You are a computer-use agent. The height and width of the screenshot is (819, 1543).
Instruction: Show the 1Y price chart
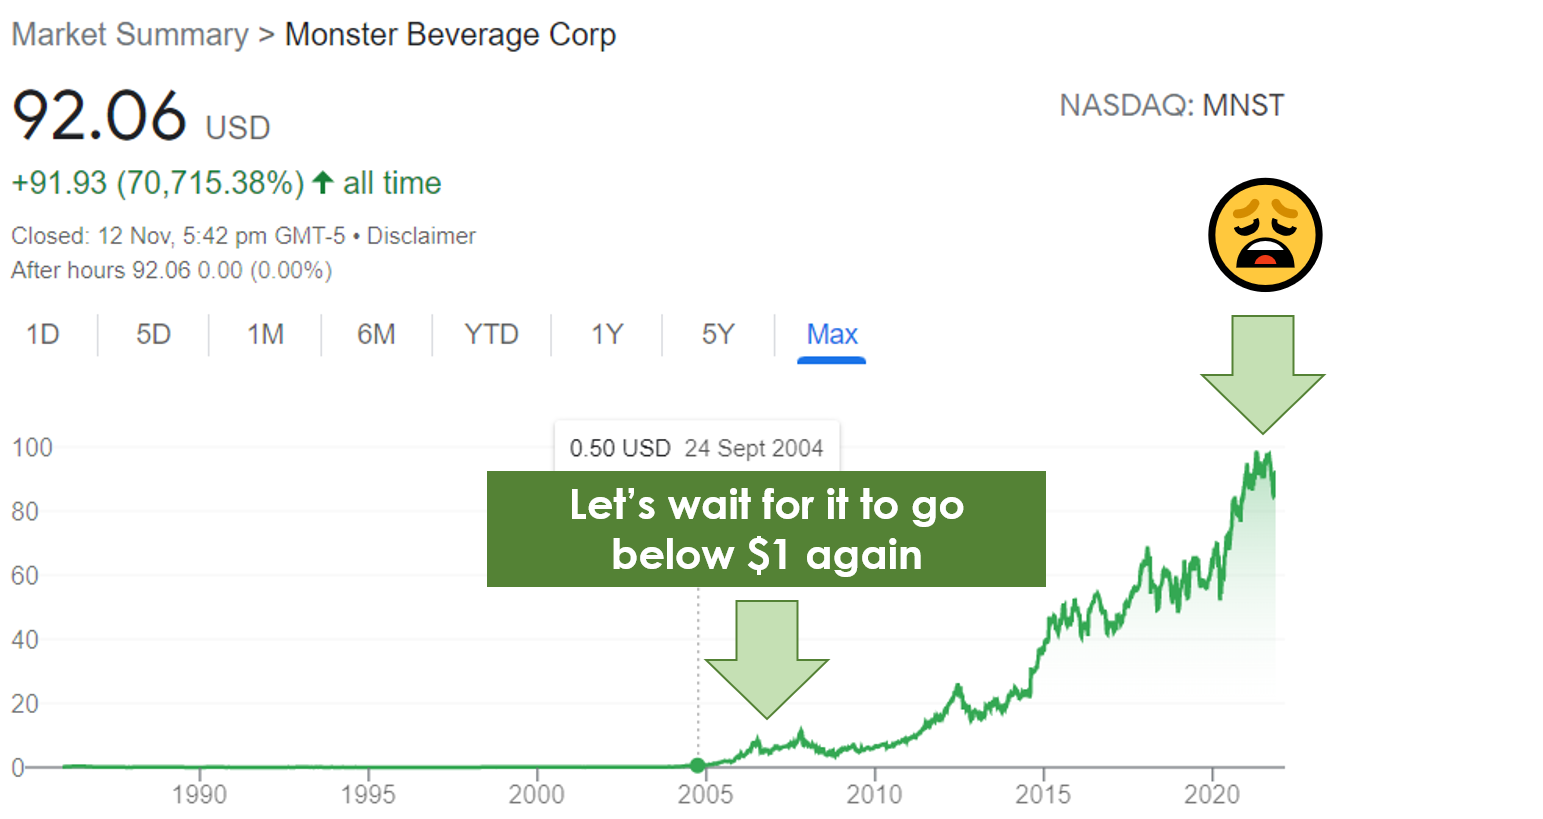pos(607,334)
